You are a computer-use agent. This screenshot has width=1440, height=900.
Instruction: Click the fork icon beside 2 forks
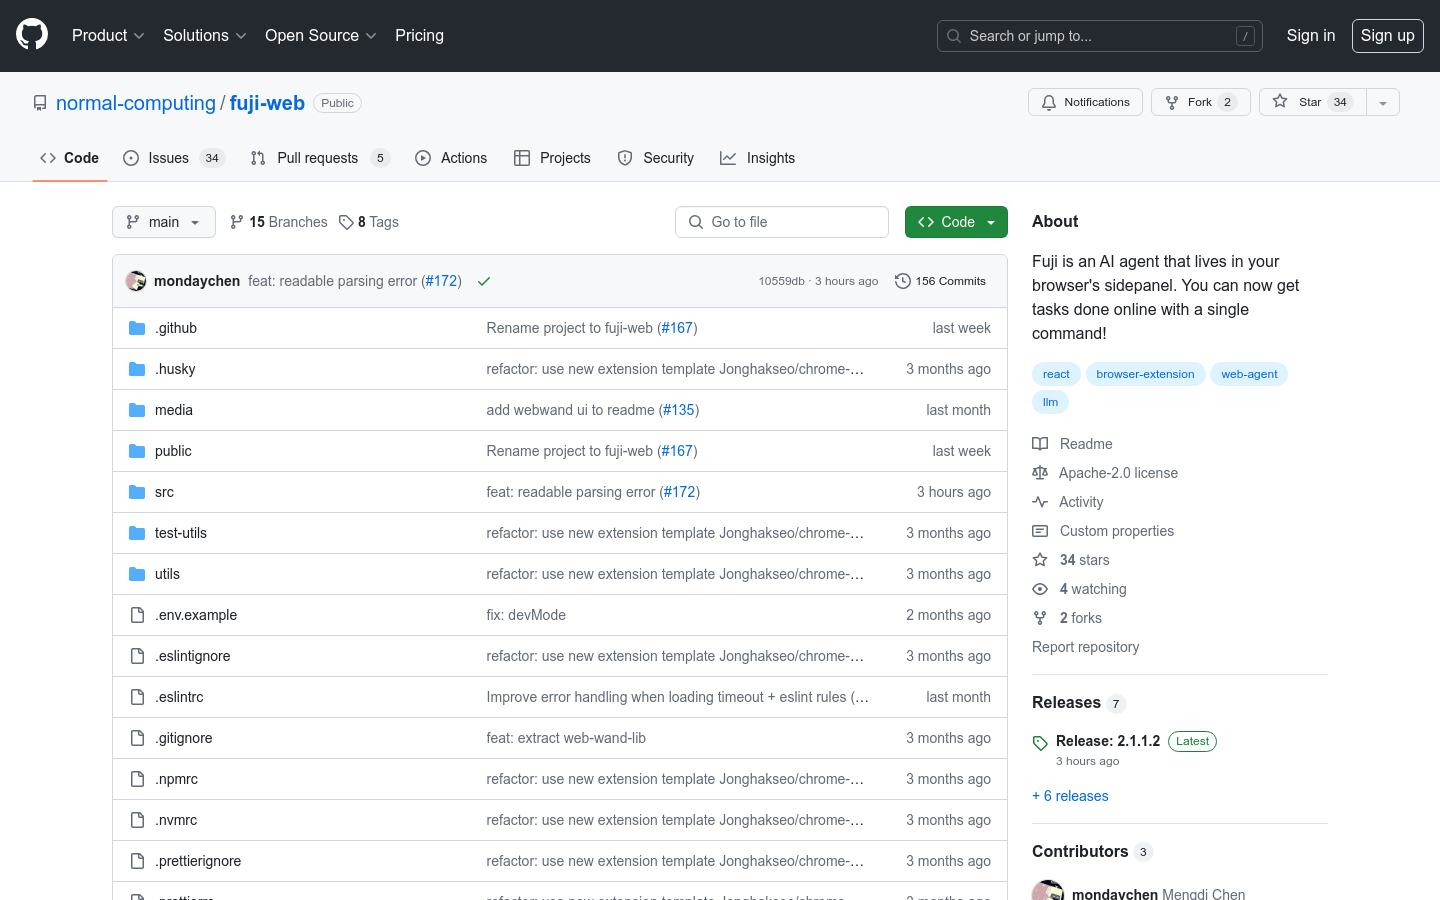pos(1040,618)
